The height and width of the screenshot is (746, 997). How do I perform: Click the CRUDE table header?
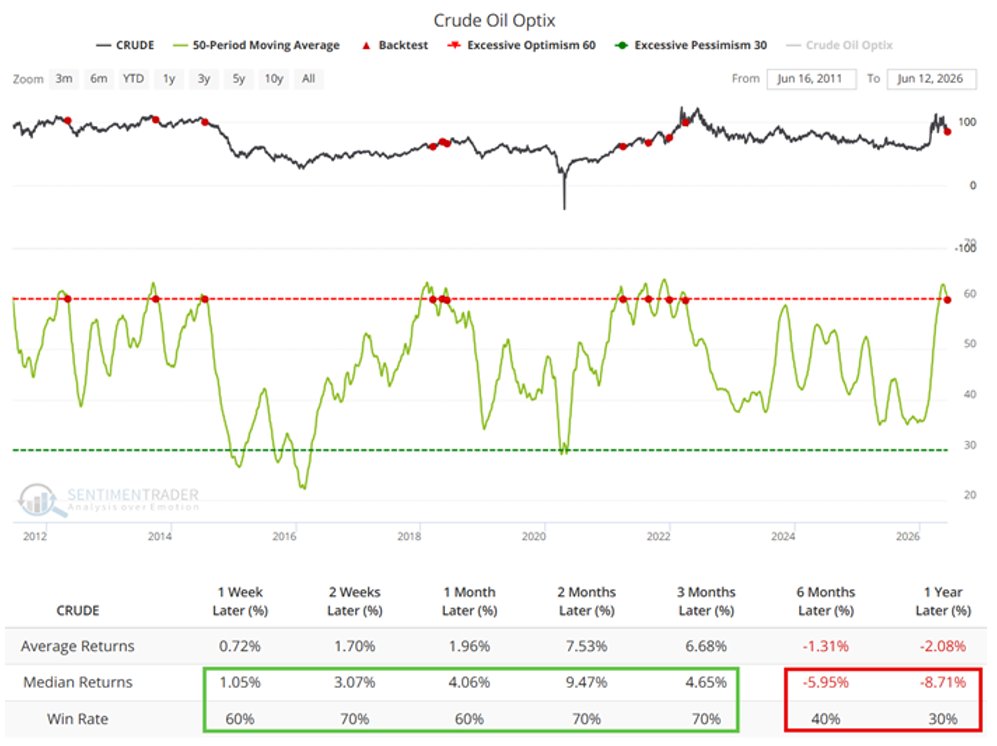point(78,611)
